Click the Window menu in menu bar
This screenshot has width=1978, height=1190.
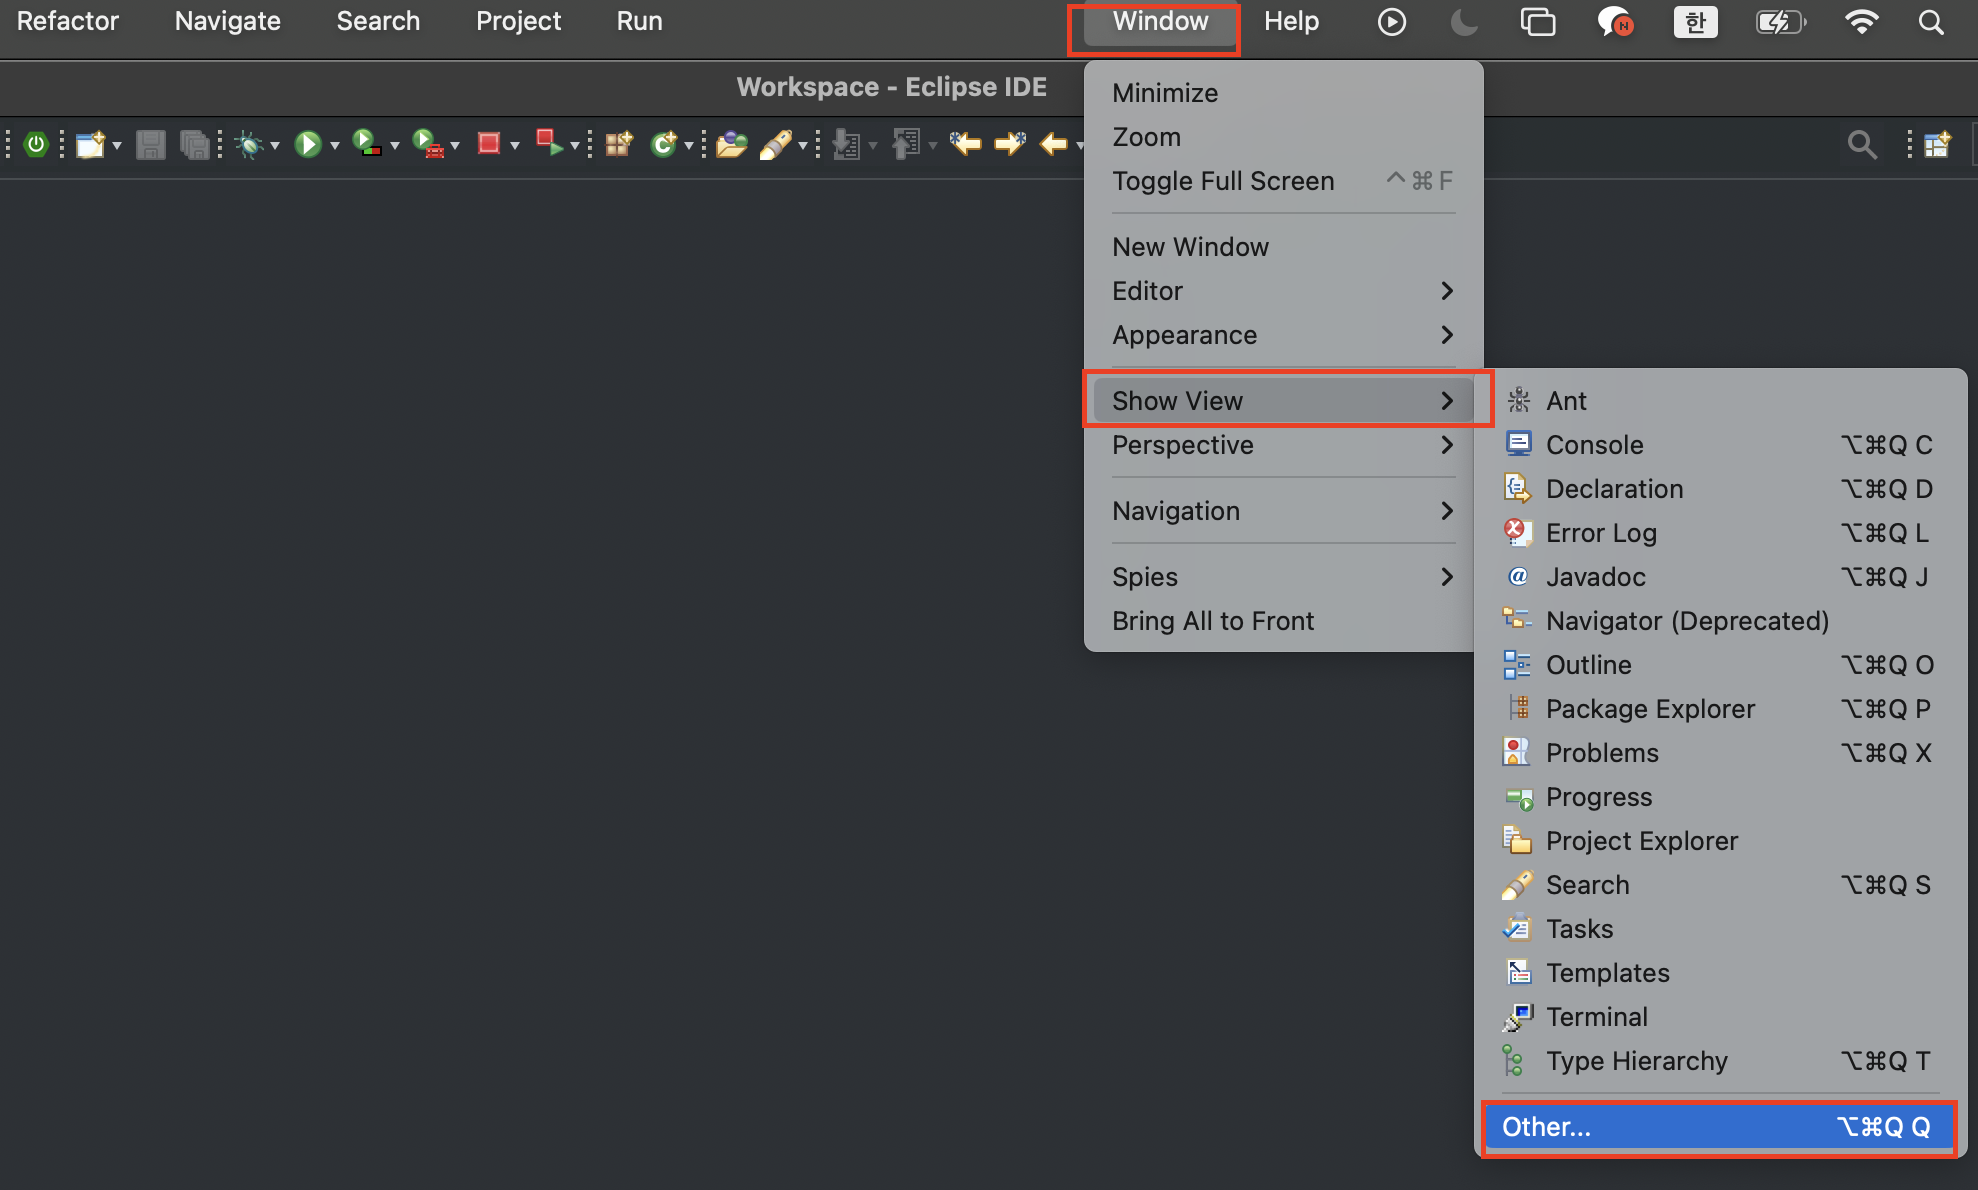coord(1160,21)
